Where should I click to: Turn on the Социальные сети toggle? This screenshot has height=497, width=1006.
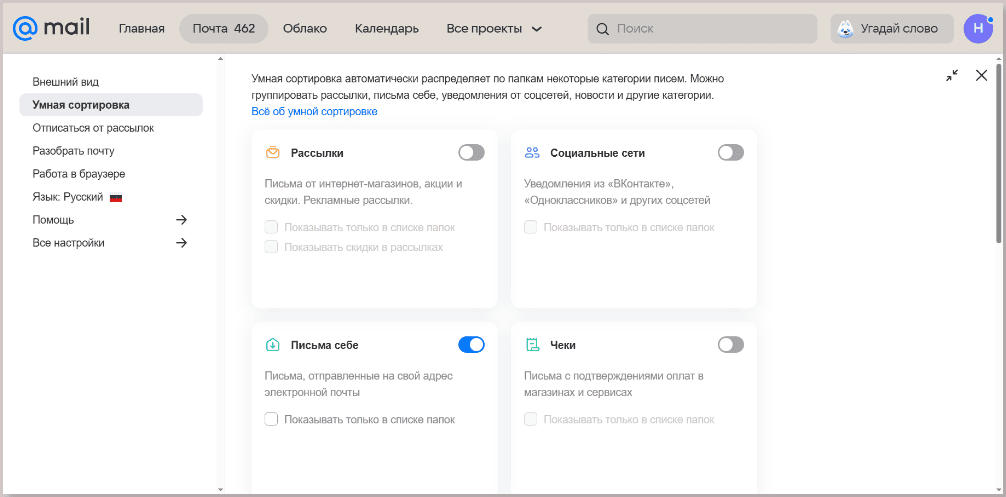[731, 153]
